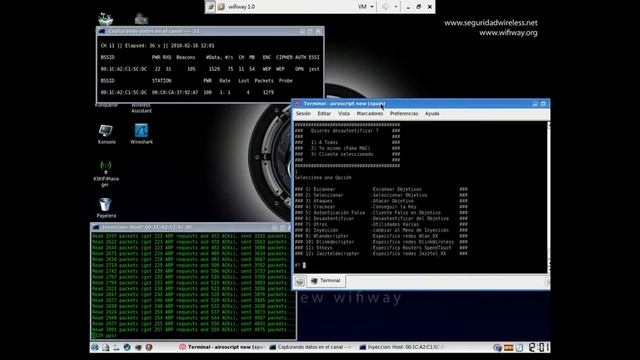Open the Editar menu in the Terminal

tap(324, 113)
